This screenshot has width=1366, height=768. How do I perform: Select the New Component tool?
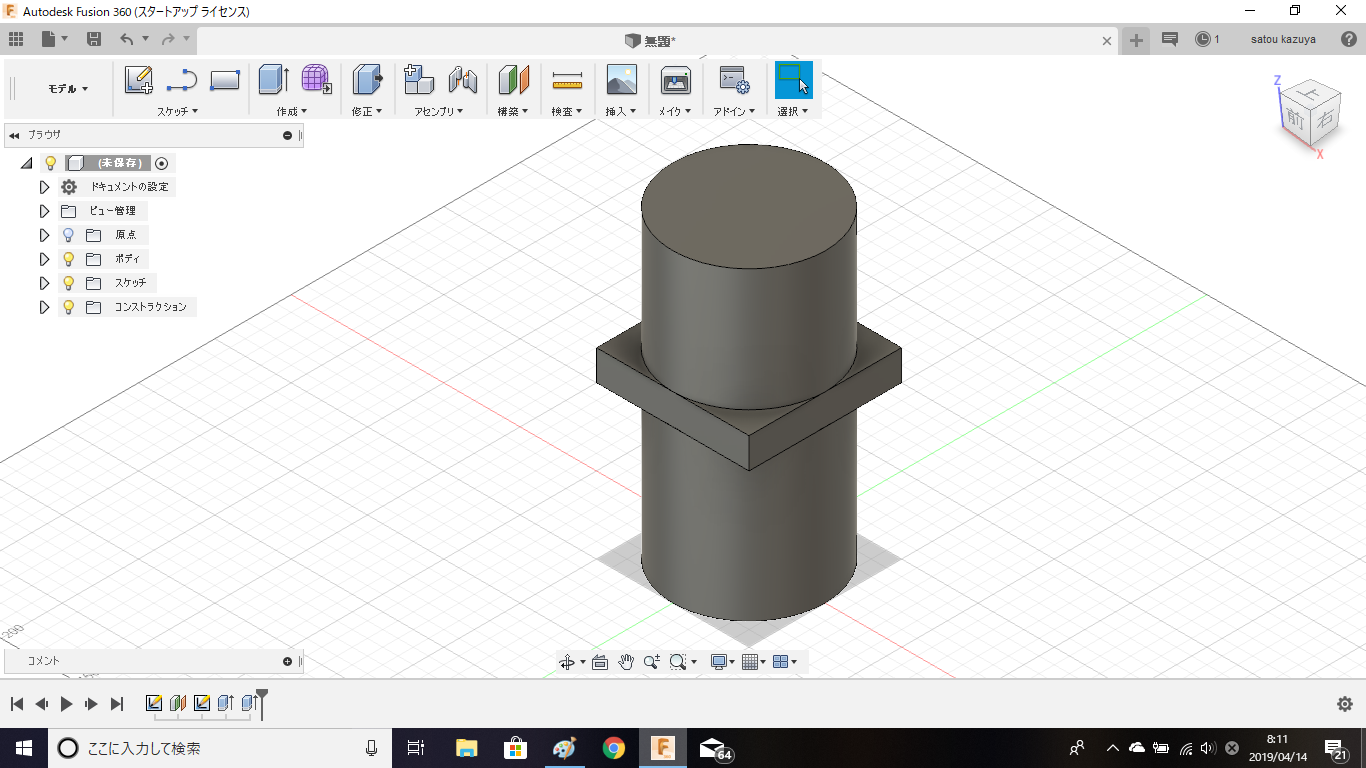pos(418,80)
